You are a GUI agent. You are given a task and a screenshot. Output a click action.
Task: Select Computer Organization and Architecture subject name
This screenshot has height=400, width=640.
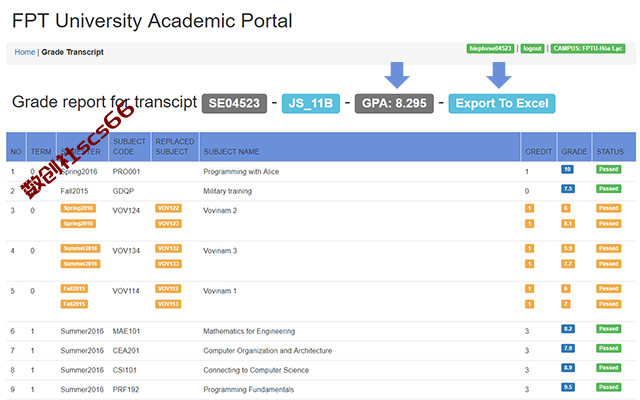(x=267, y=351)
